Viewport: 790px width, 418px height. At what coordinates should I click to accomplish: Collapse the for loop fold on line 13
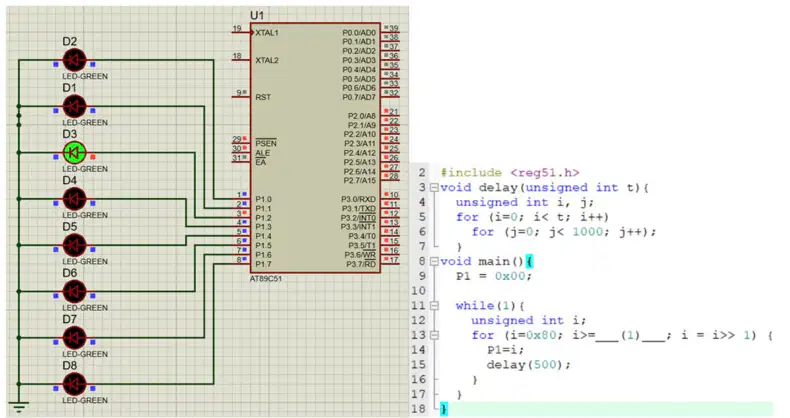pyautogui.click(x=433, y=335)
